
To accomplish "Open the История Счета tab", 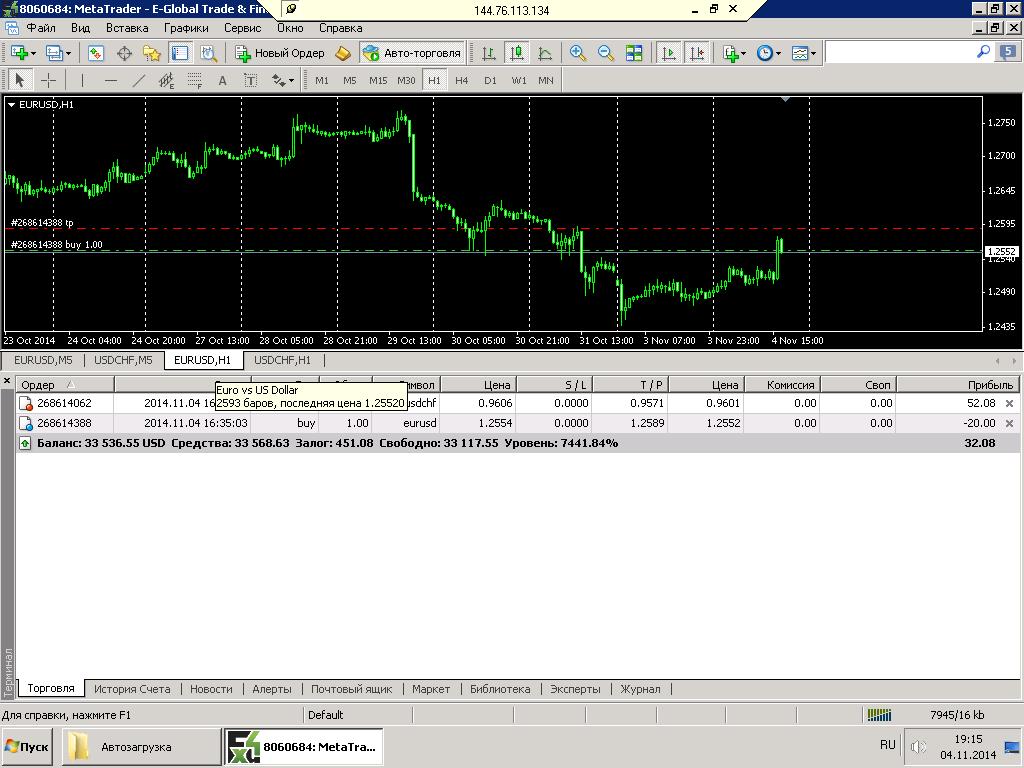I will tap(132, 689).
